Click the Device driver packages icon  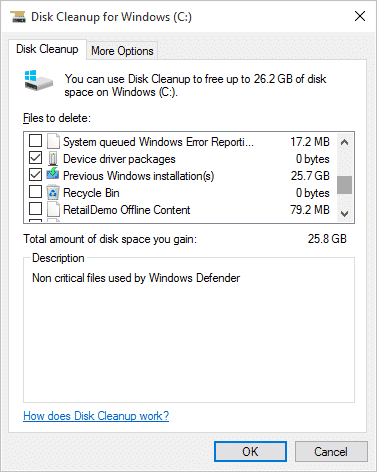click(x=53, y=159)
